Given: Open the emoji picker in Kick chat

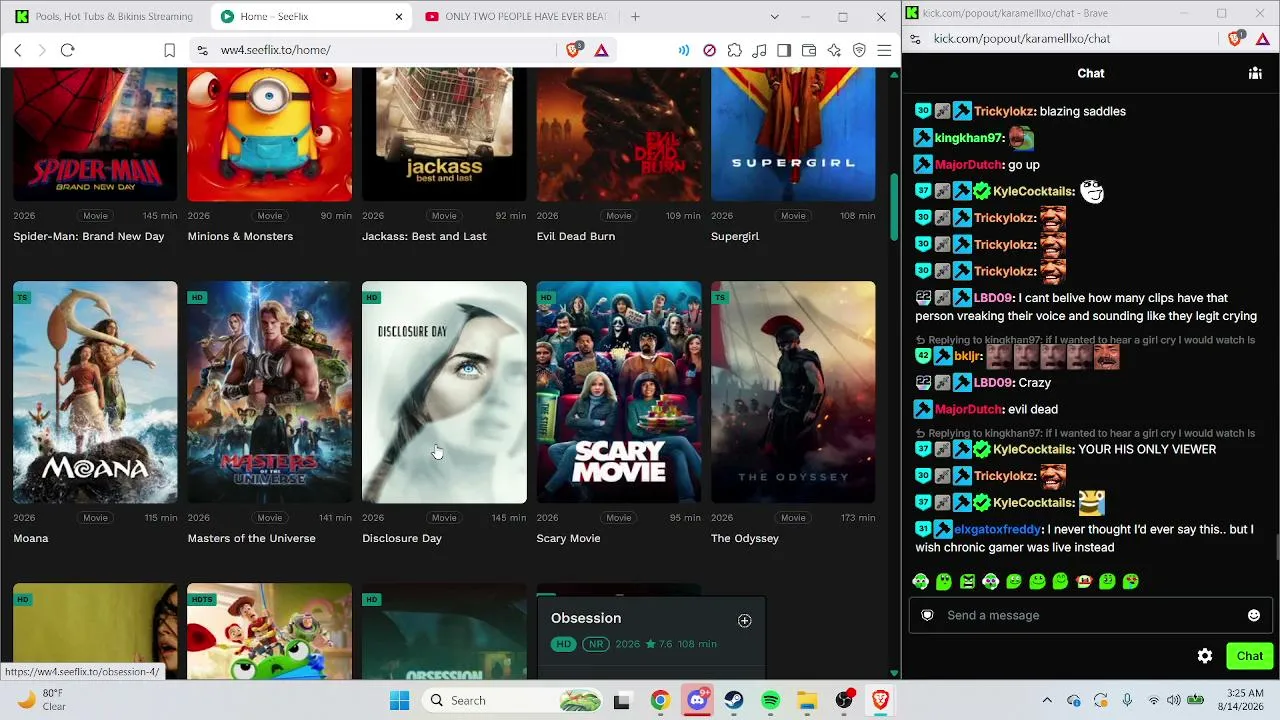Looking at the screenshot, I should pos(1254,615).
